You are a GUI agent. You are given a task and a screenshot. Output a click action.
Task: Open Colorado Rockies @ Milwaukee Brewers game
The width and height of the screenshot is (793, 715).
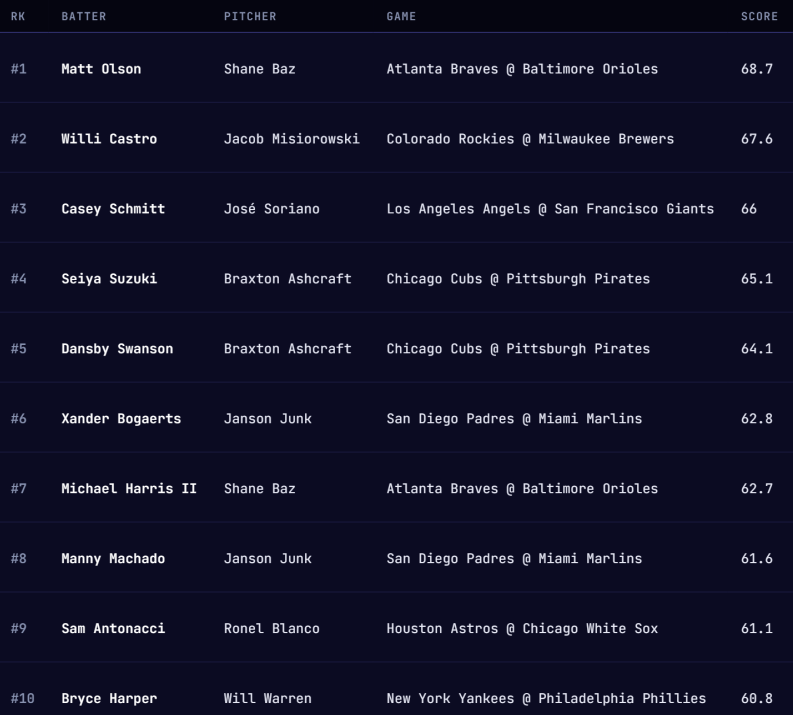pos(530,139)
